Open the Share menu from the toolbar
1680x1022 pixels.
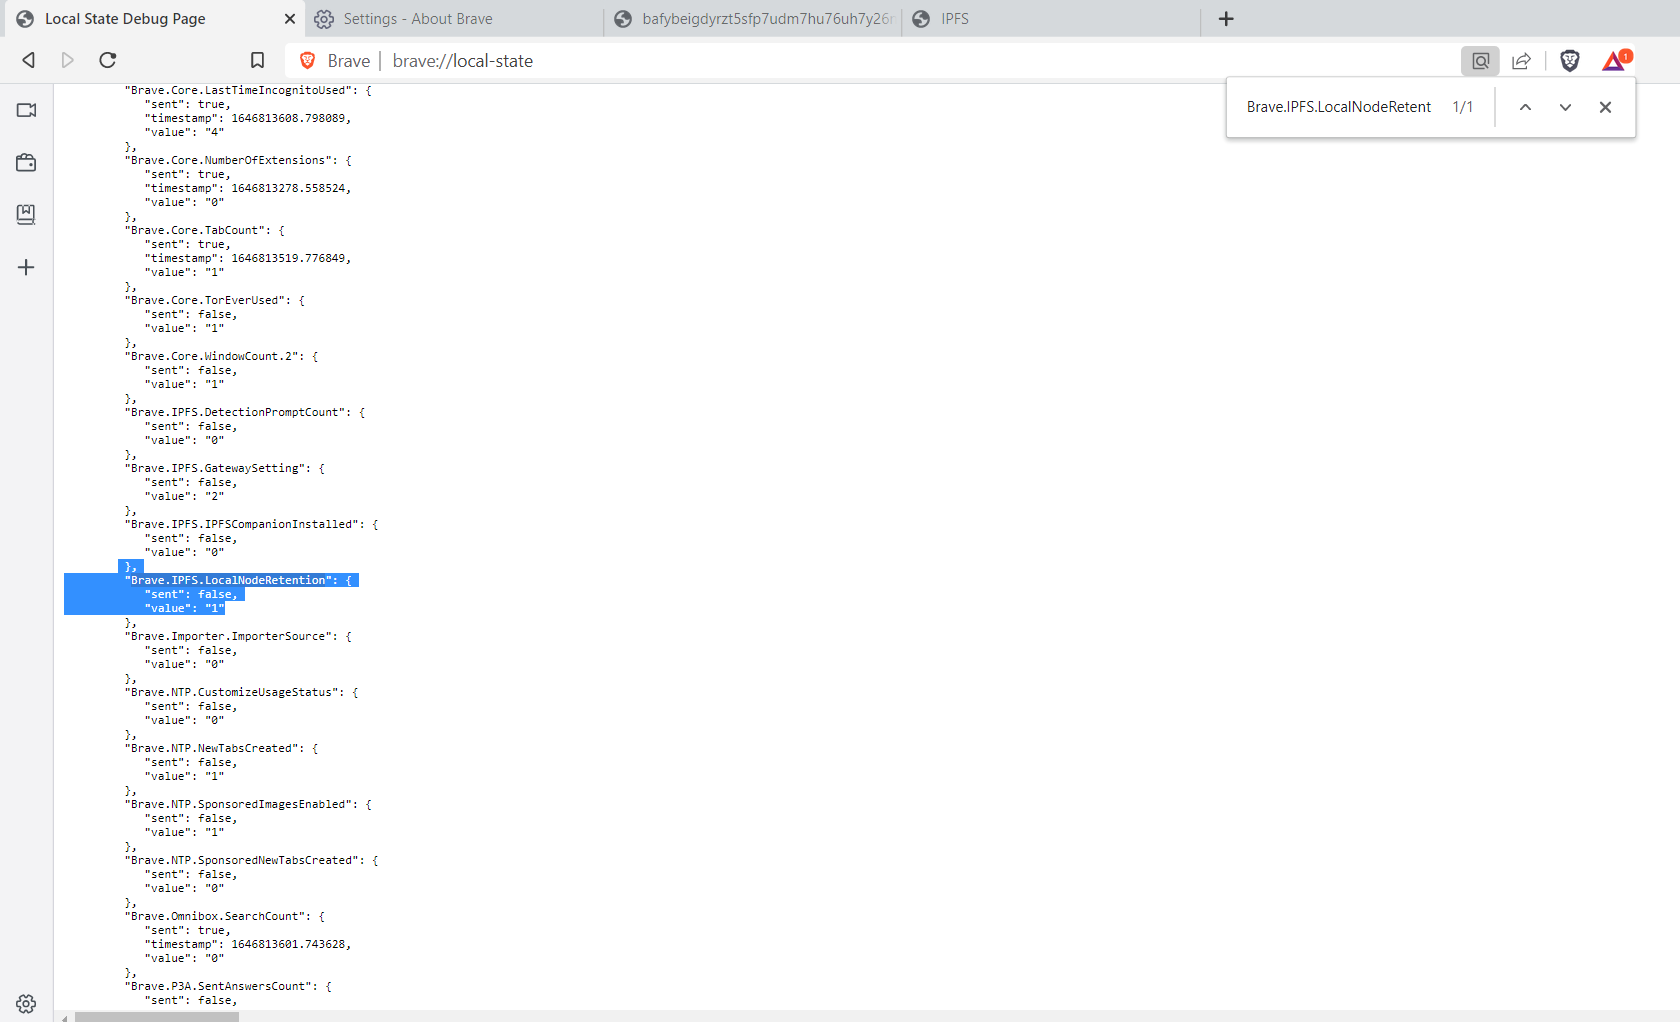point(1521,60)
